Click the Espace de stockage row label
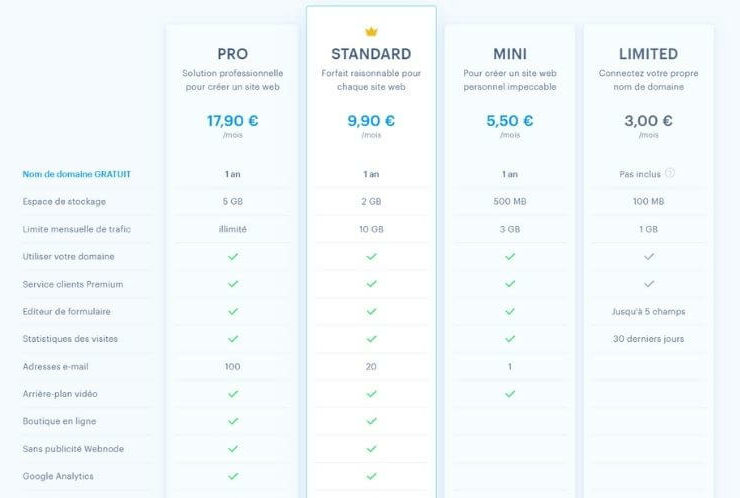Screen dimensions: 740x498 click(64, 202)
